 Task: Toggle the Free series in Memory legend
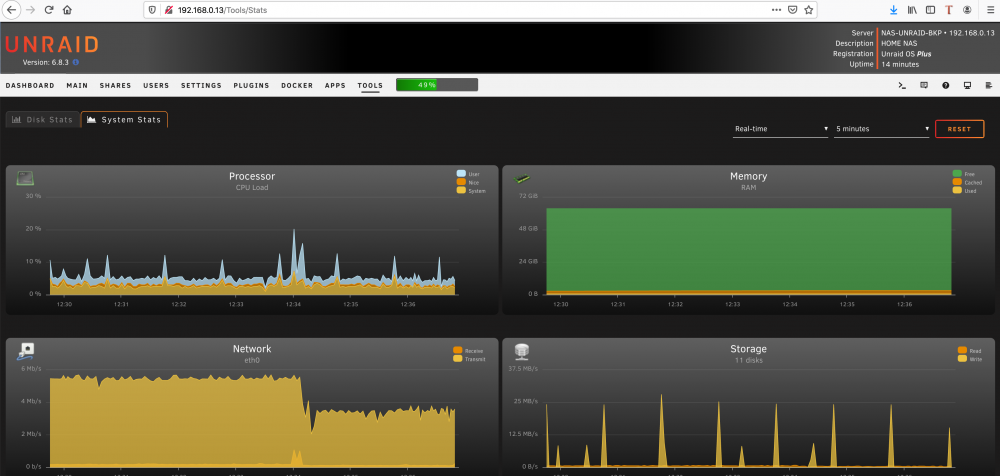click(966, 174)
